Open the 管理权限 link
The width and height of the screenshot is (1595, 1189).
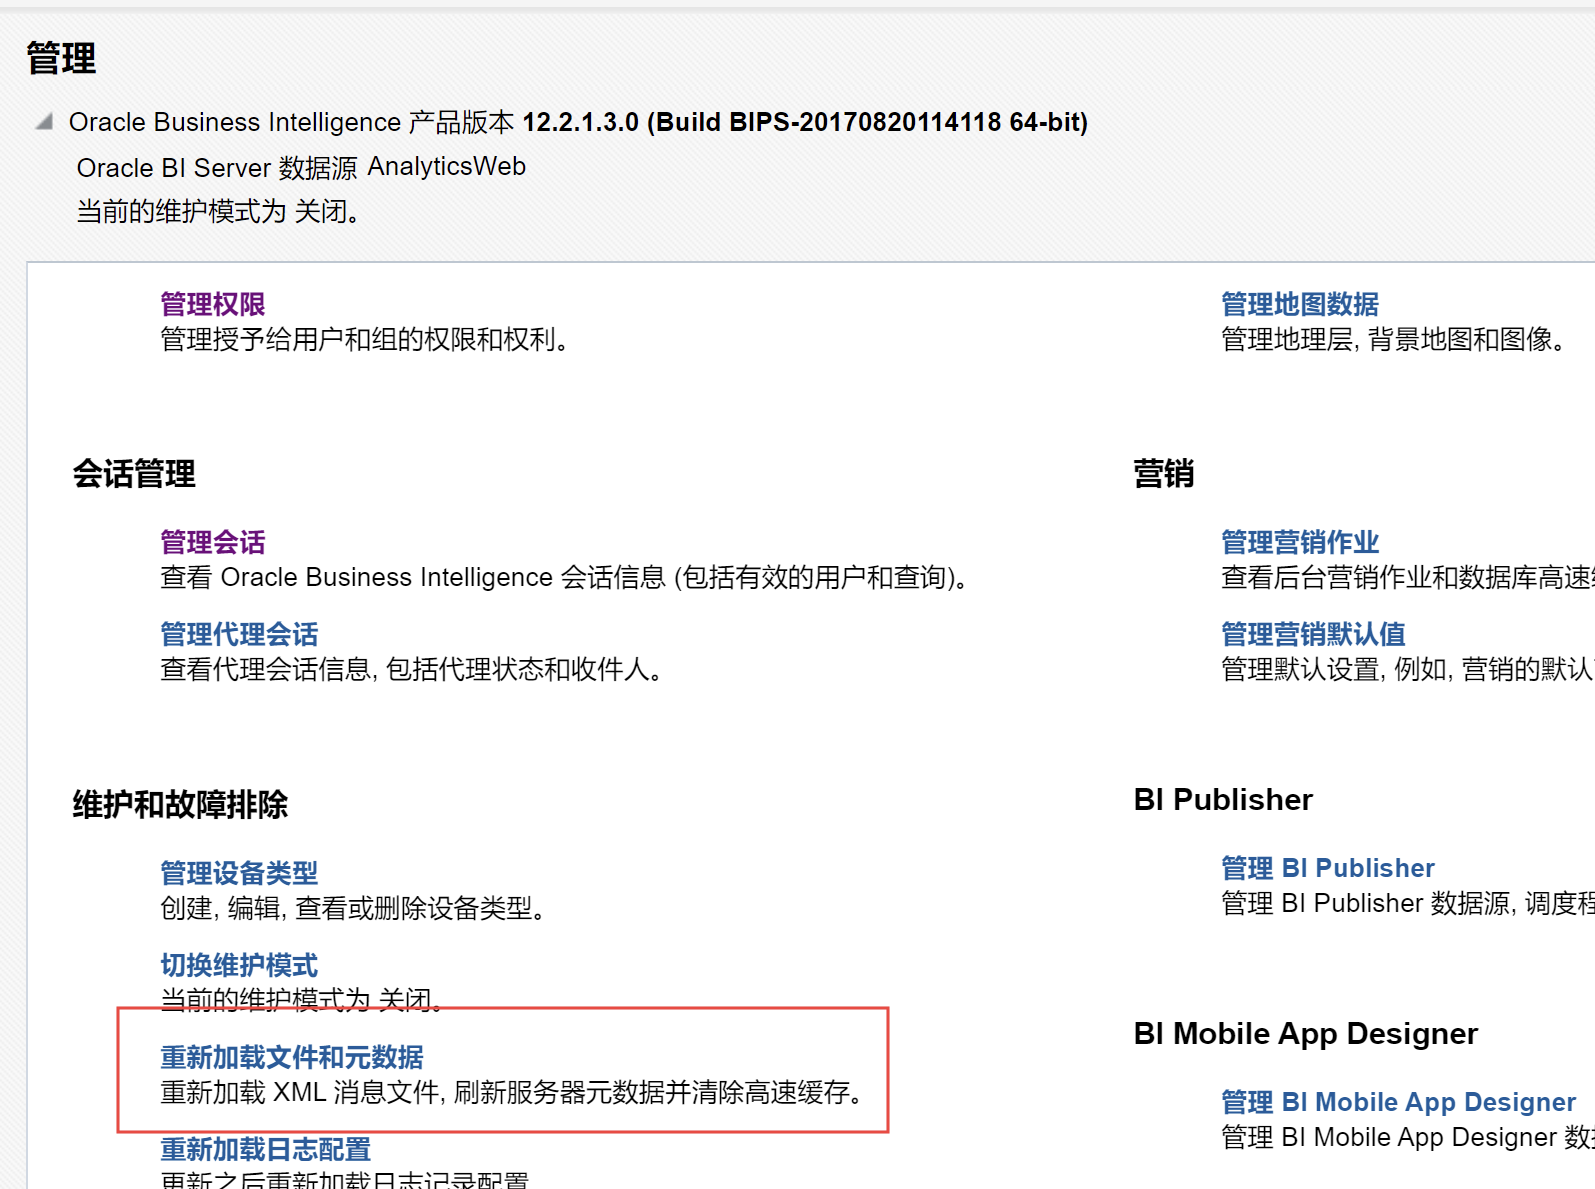point(213,304)
